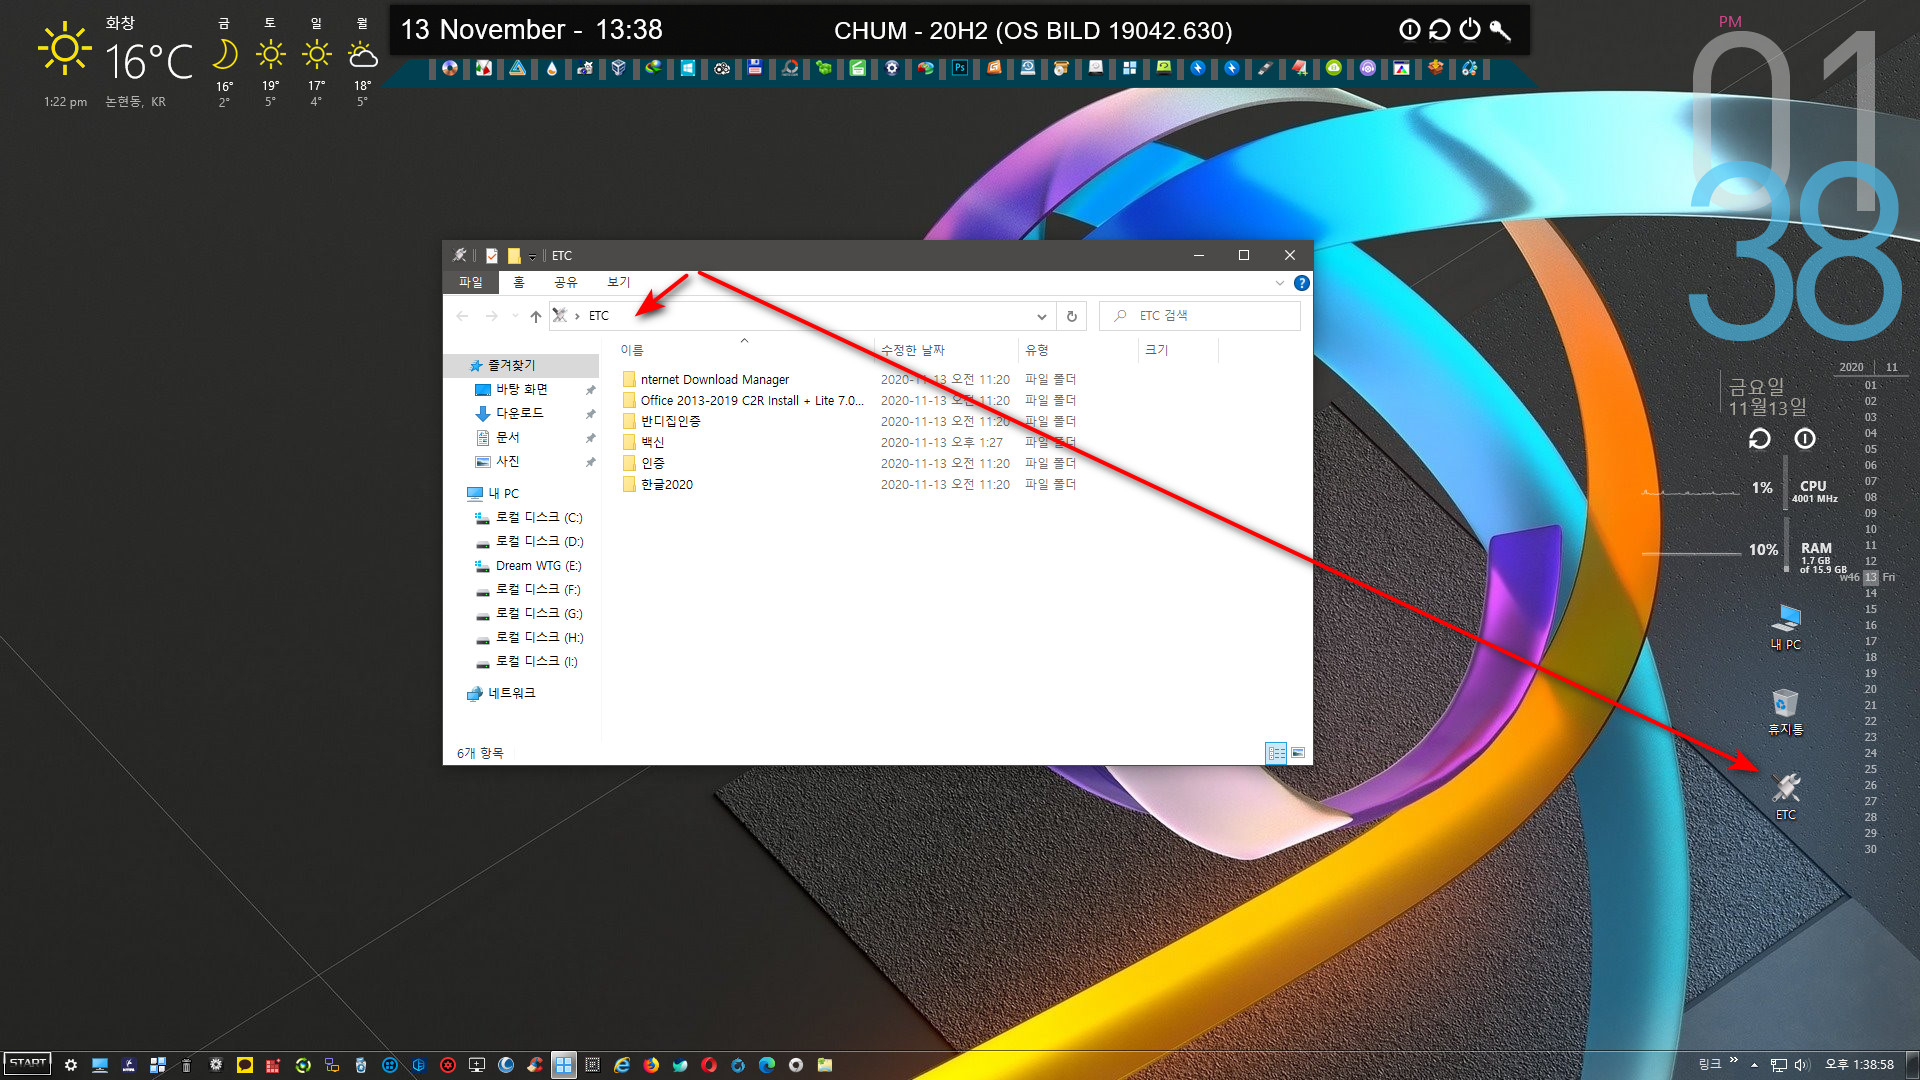Click the KakaoTalk yellow icon in taskbar
This screenshot has width=1920, height=1080.
244,1065
